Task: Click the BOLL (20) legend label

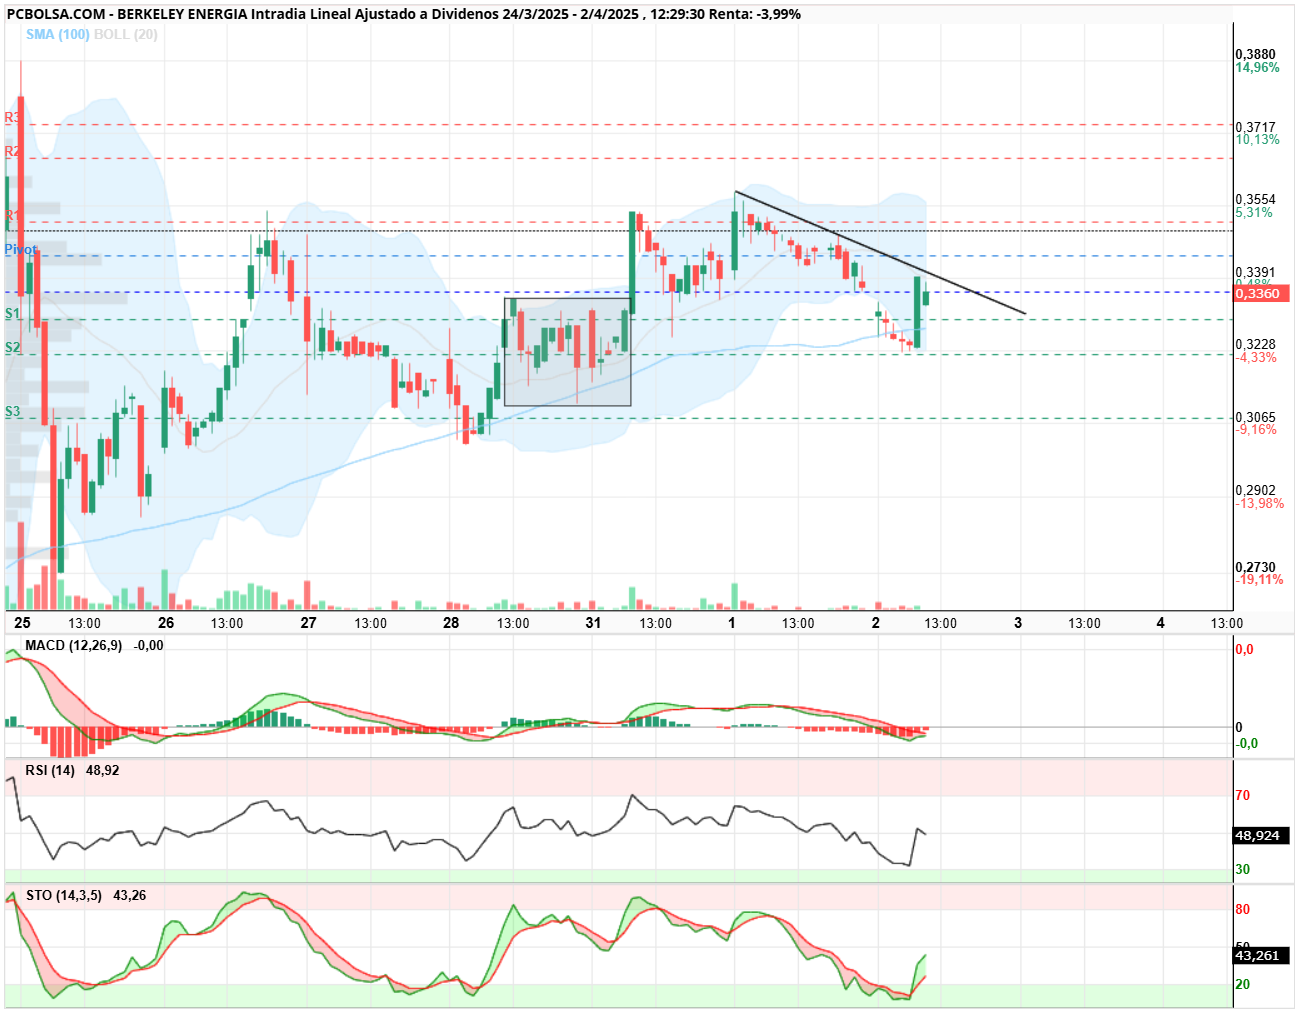Action: coord(125,34)
